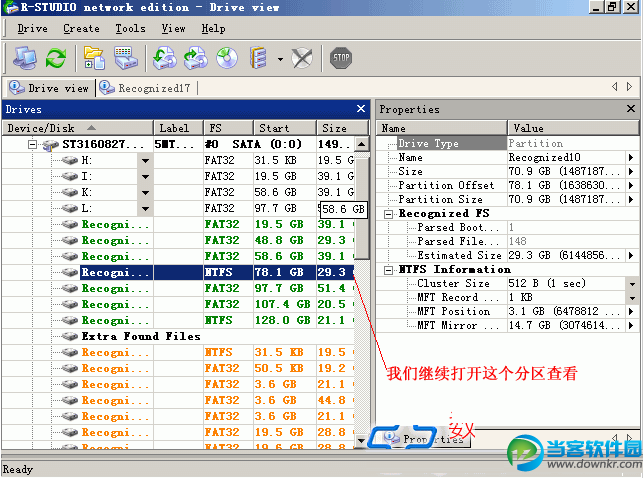Collapse the ST3160827 disk tree node

(32, 144)
